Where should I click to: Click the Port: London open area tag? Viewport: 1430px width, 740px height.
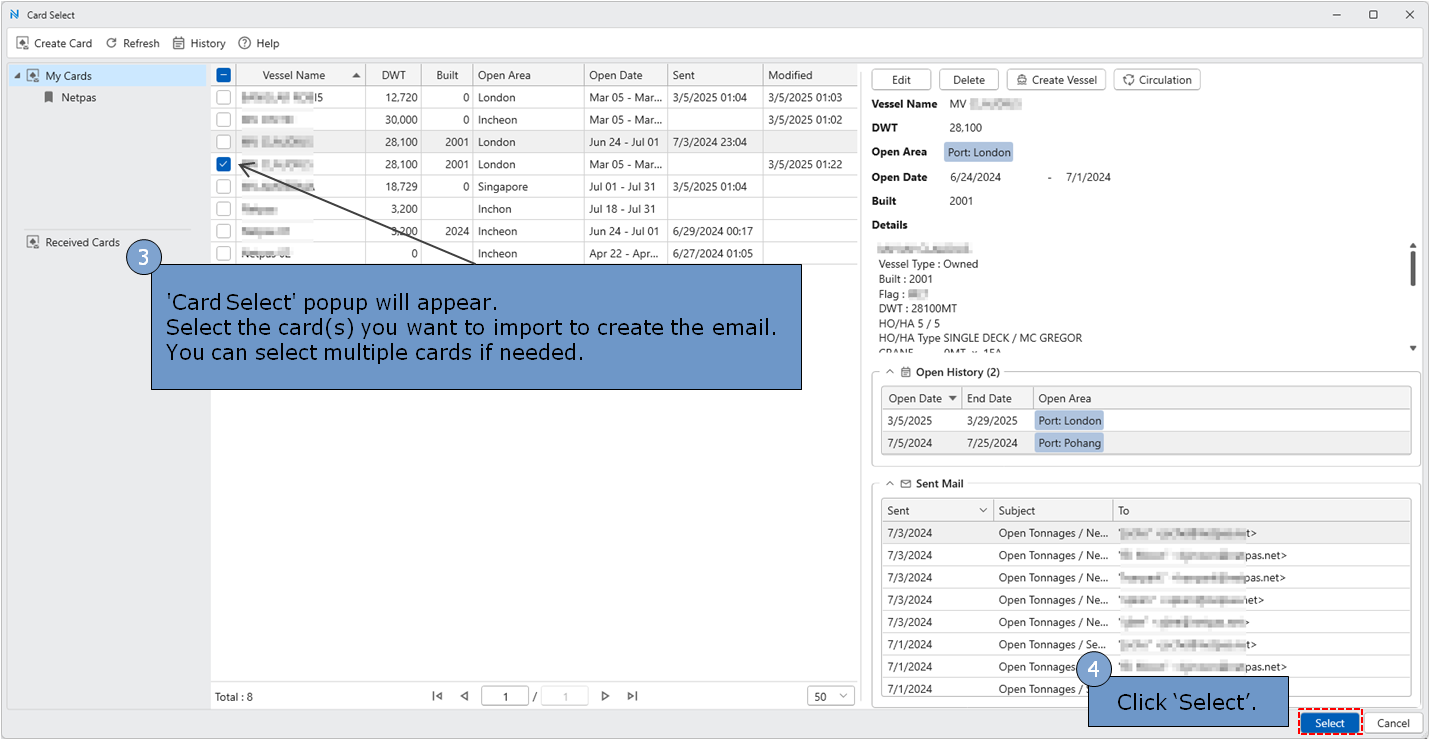click(x=980, y=152)
